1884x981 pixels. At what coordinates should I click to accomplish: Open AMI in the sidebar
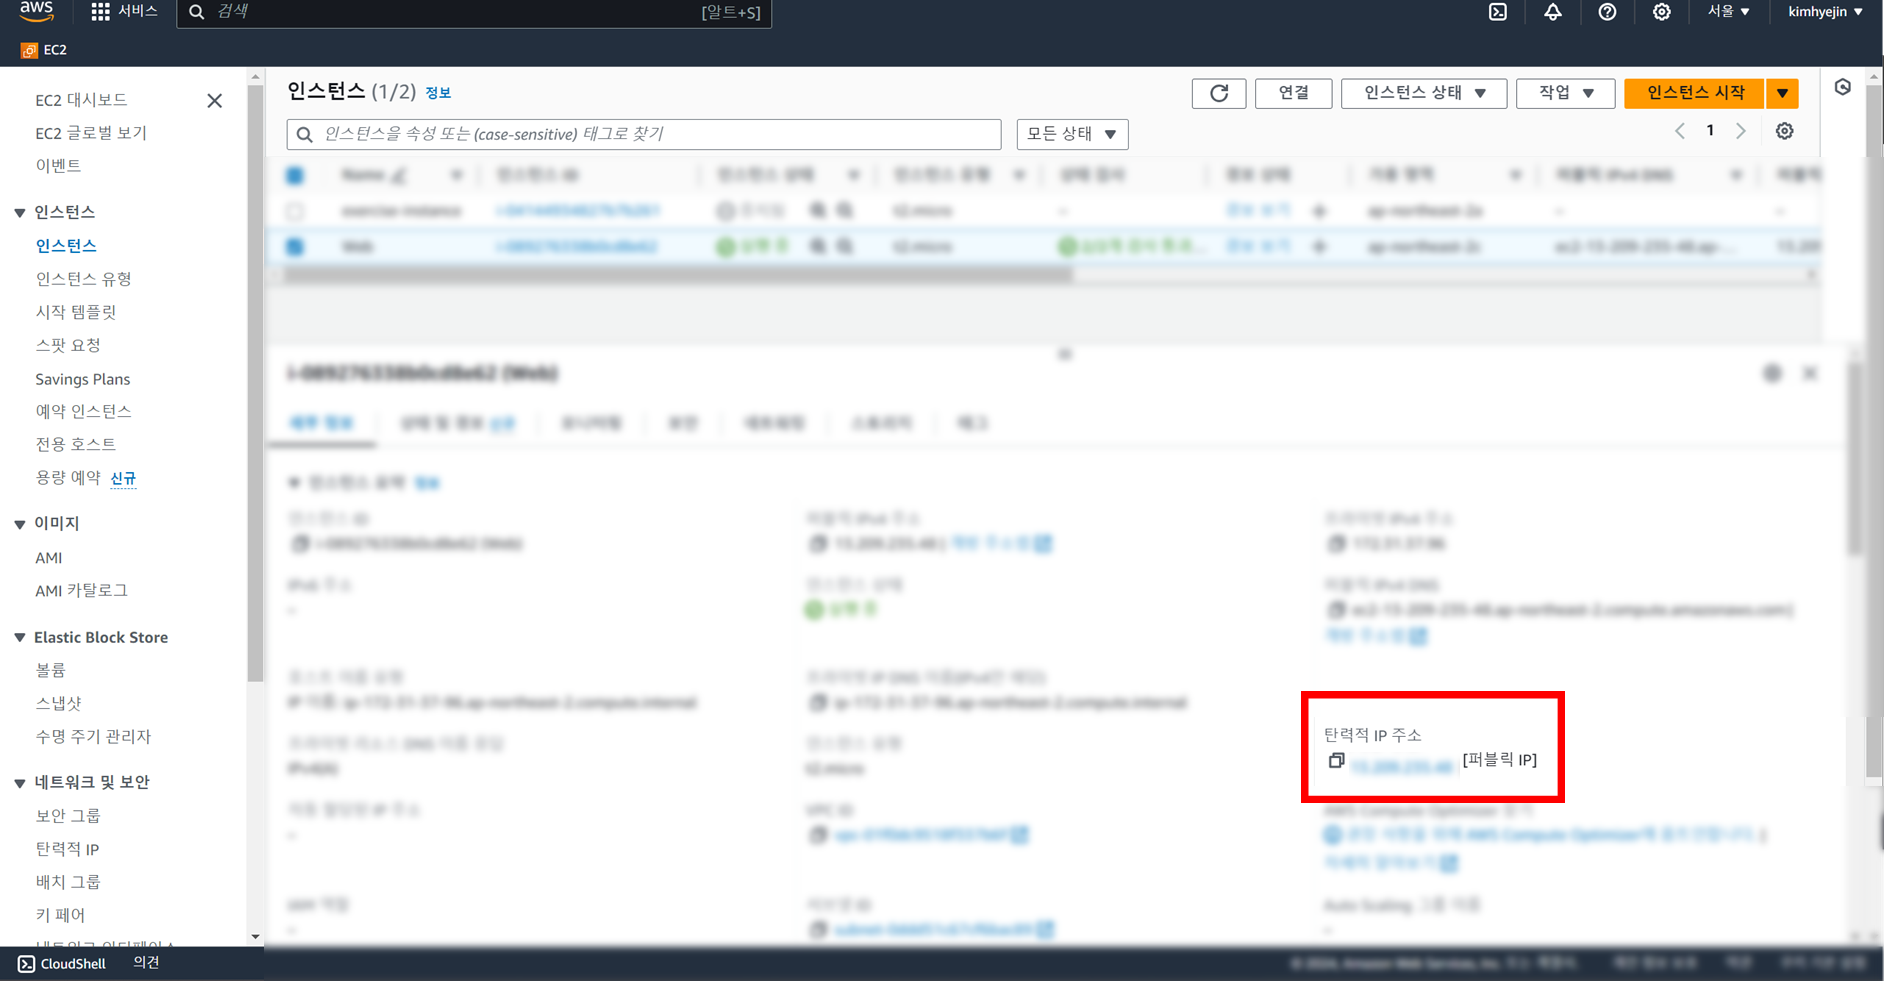pyautogui.click(x=49, y=558)
